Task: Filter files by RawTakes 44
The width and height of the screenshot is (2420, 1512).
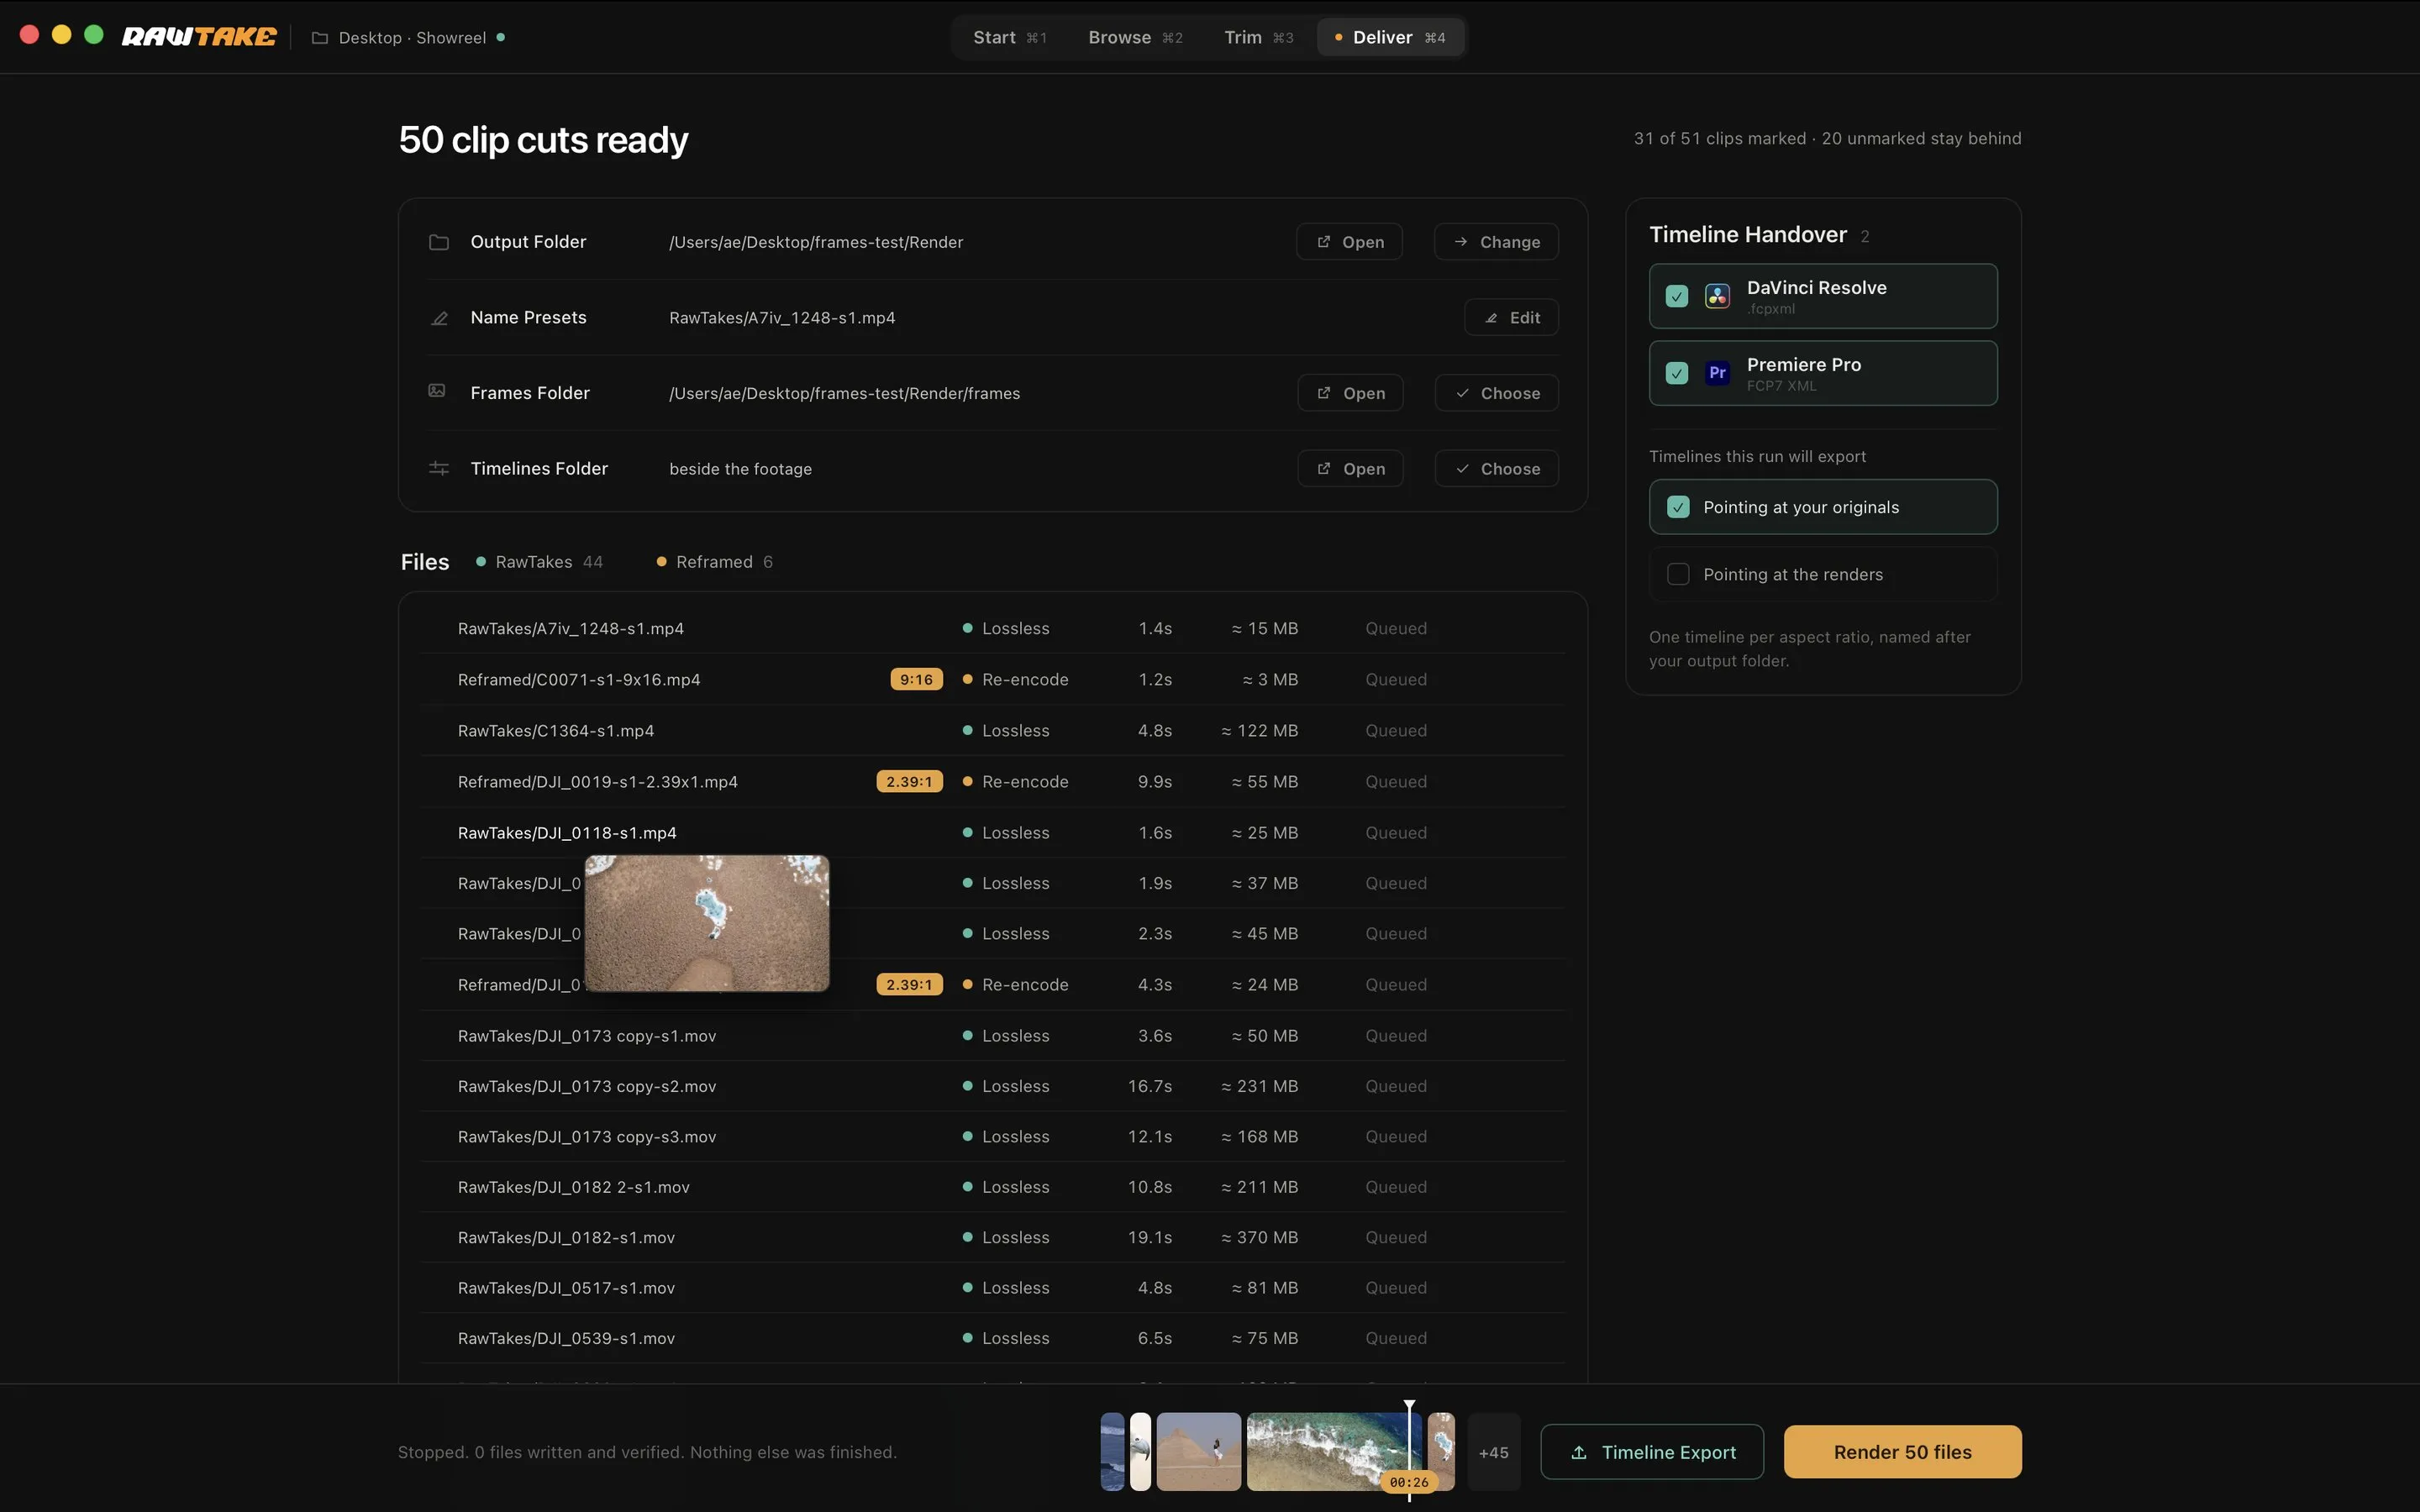Action: [539, 562]
